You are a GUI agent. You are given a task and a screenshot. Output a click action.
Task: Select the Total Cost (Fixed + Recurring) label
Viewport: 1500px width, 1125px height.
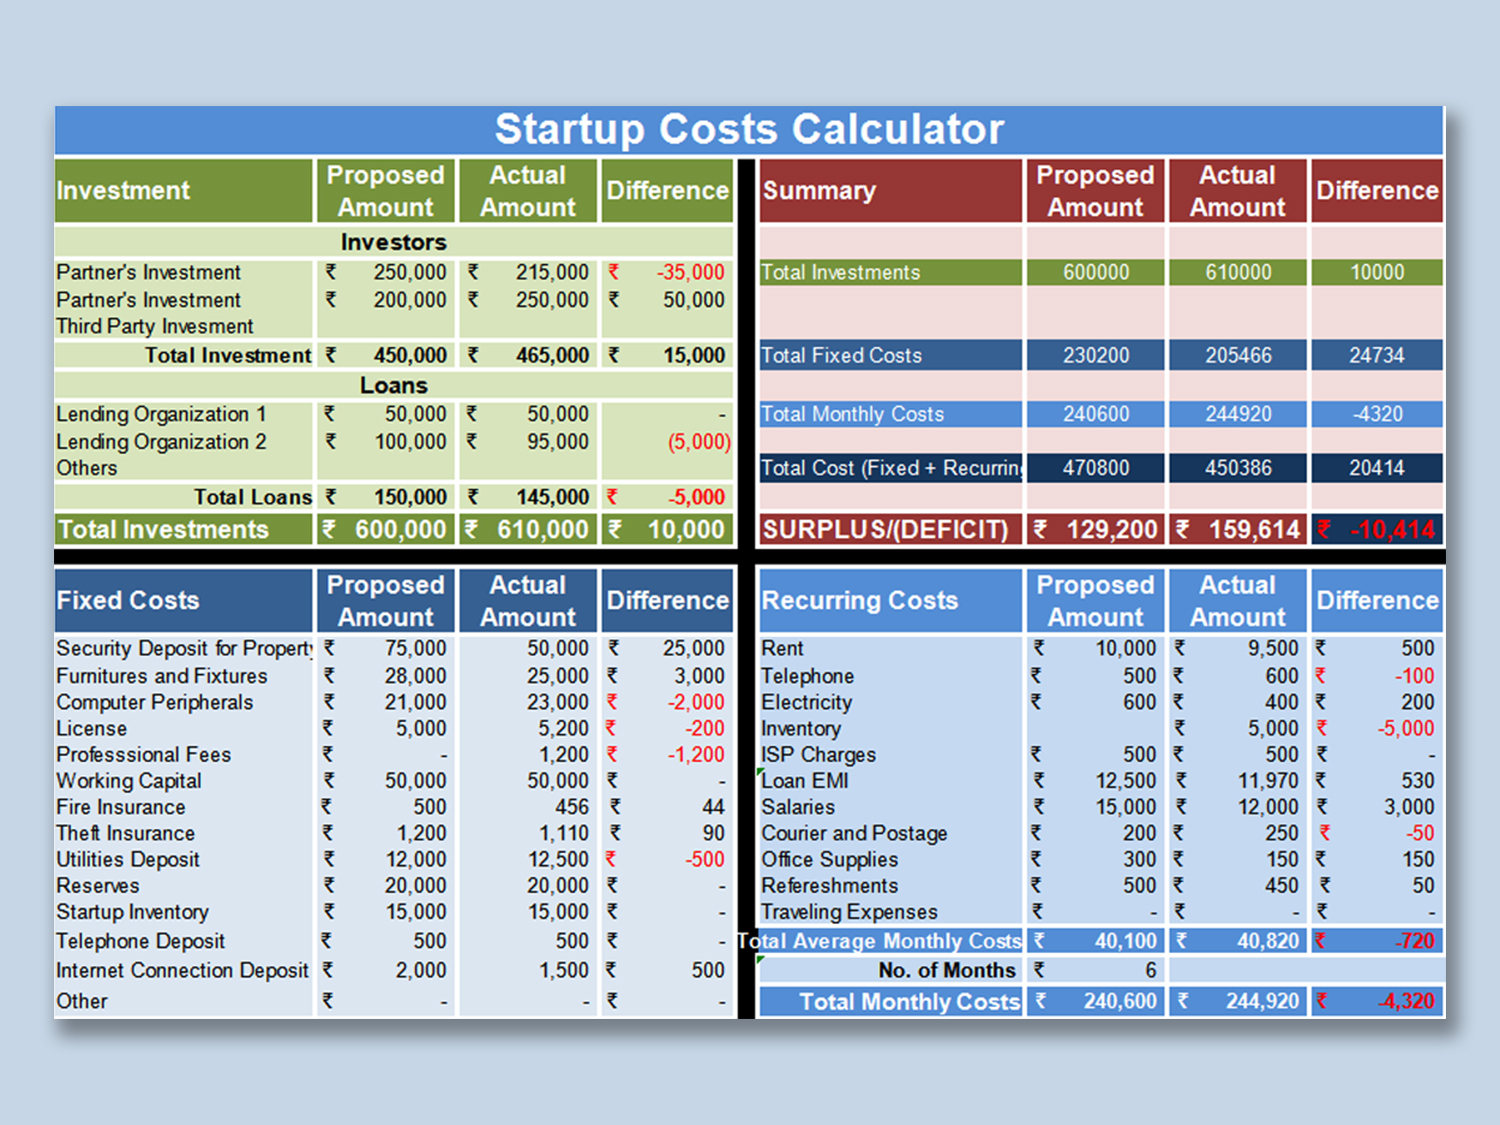tap(891, 468)
